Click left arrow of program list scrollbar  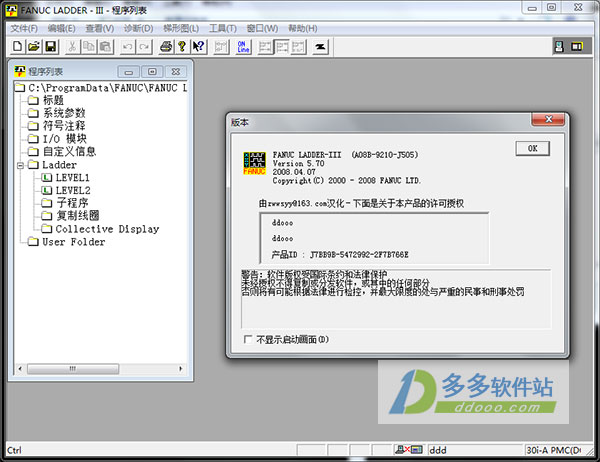click(x=20, y=369)
